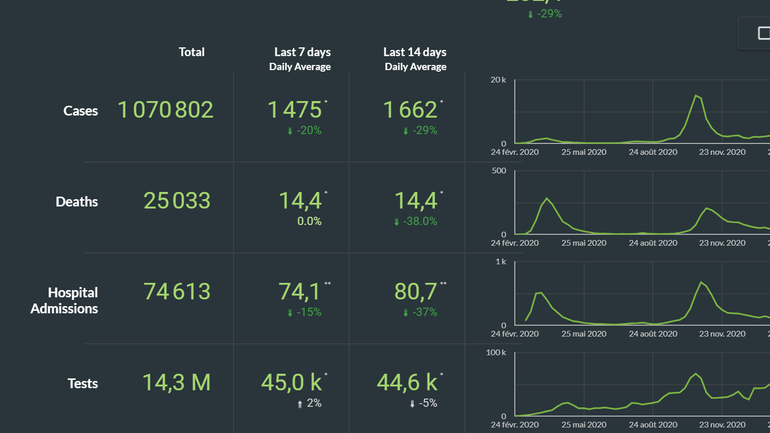Click the Cases row label
The height and width of the screenshot is (433, 770).
pyautogui.click(x=80, y=111)
